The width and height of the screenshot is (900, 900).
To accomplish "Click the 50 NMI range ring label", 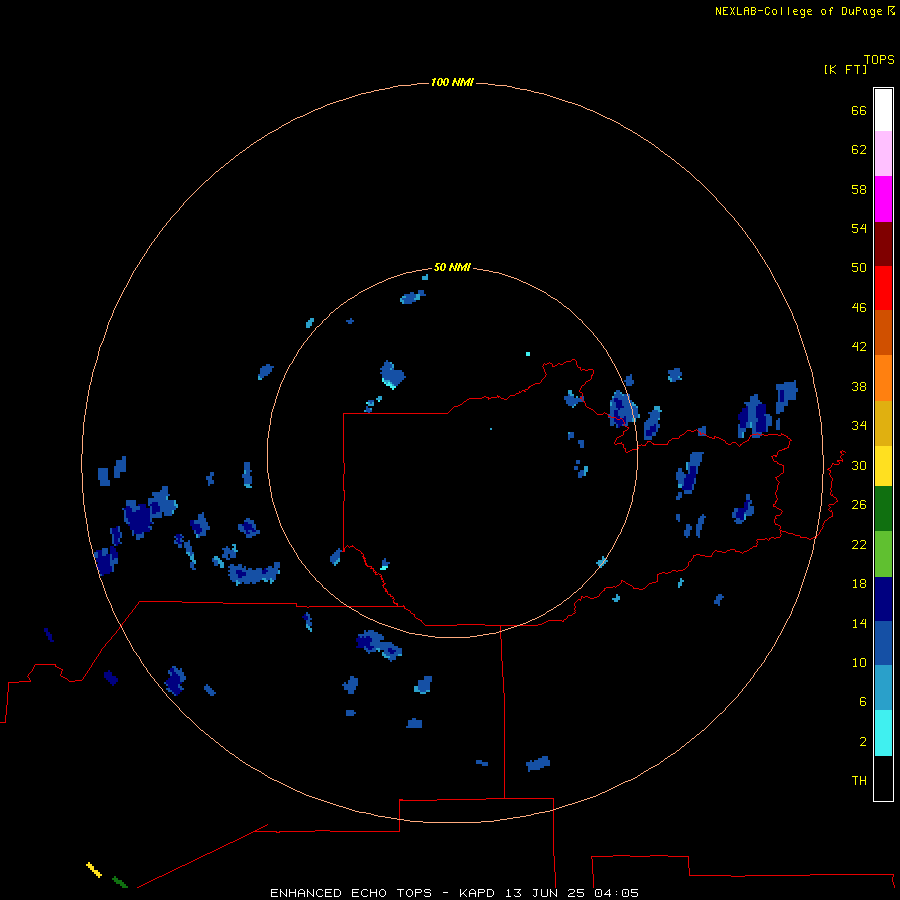I will [x=452, y=267].
